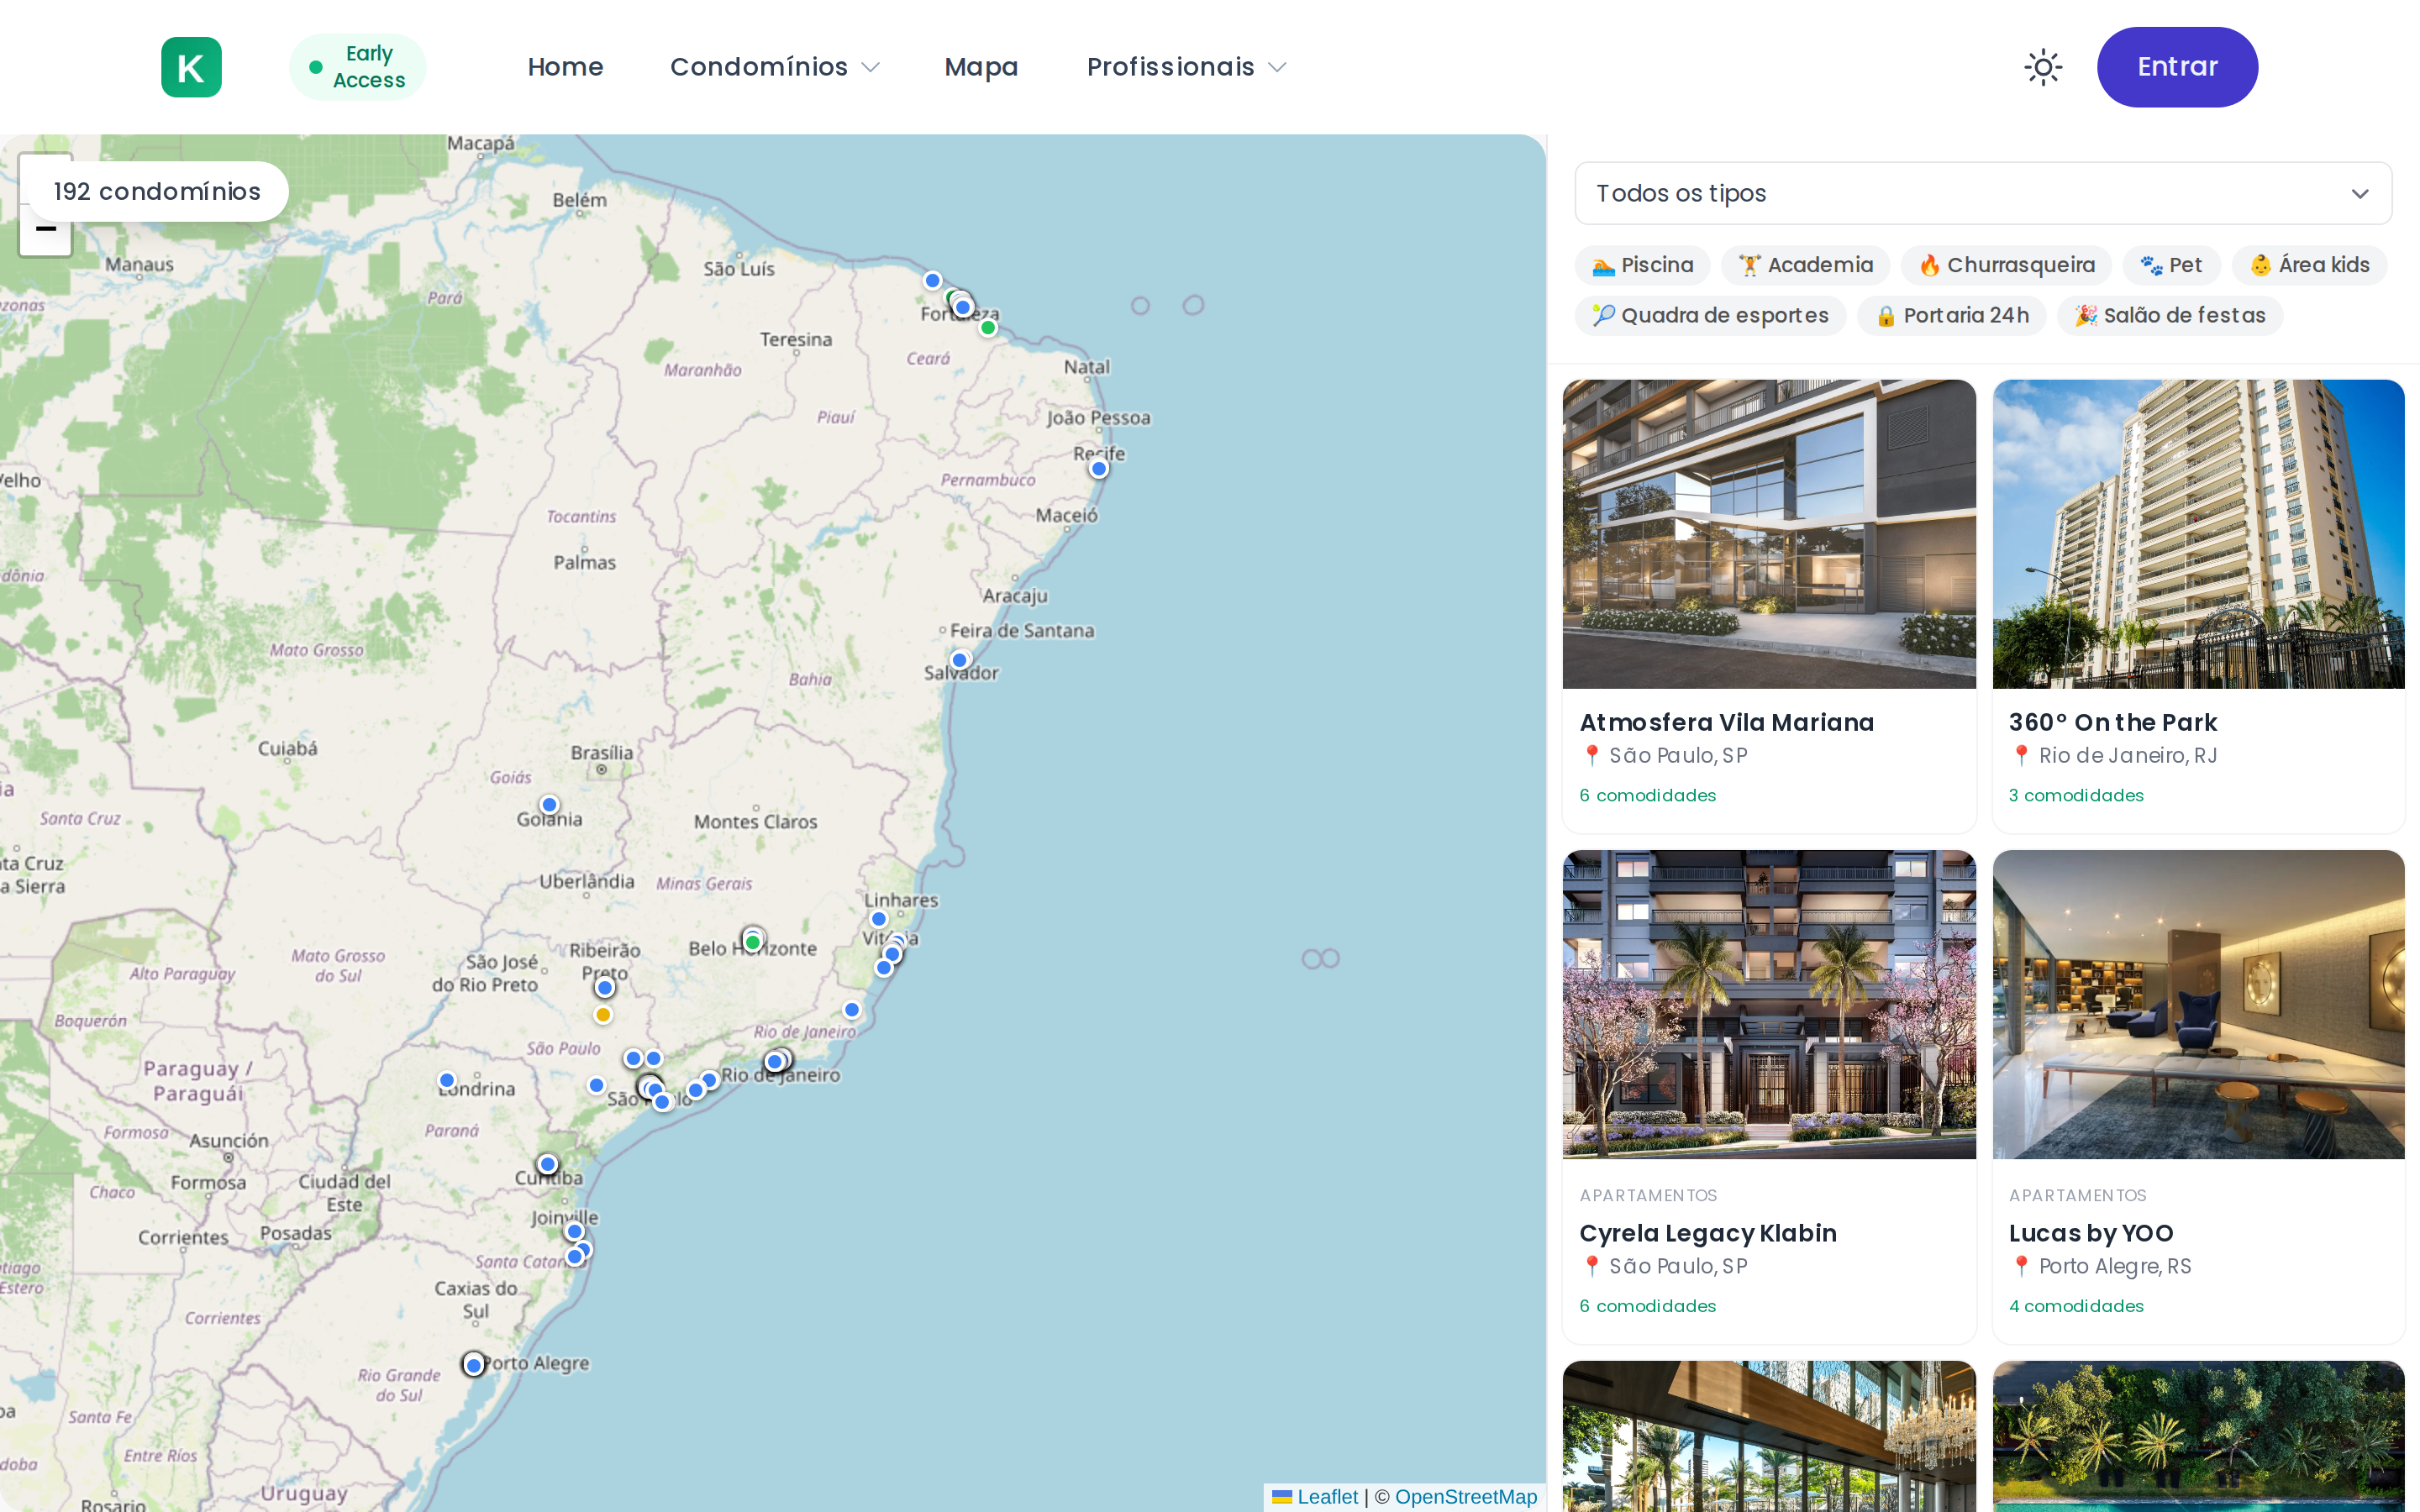The width and height of the screenshot is (2420, 1512).
Task: Open the Todos os tipos dropdown
Action: [1982, 193]
